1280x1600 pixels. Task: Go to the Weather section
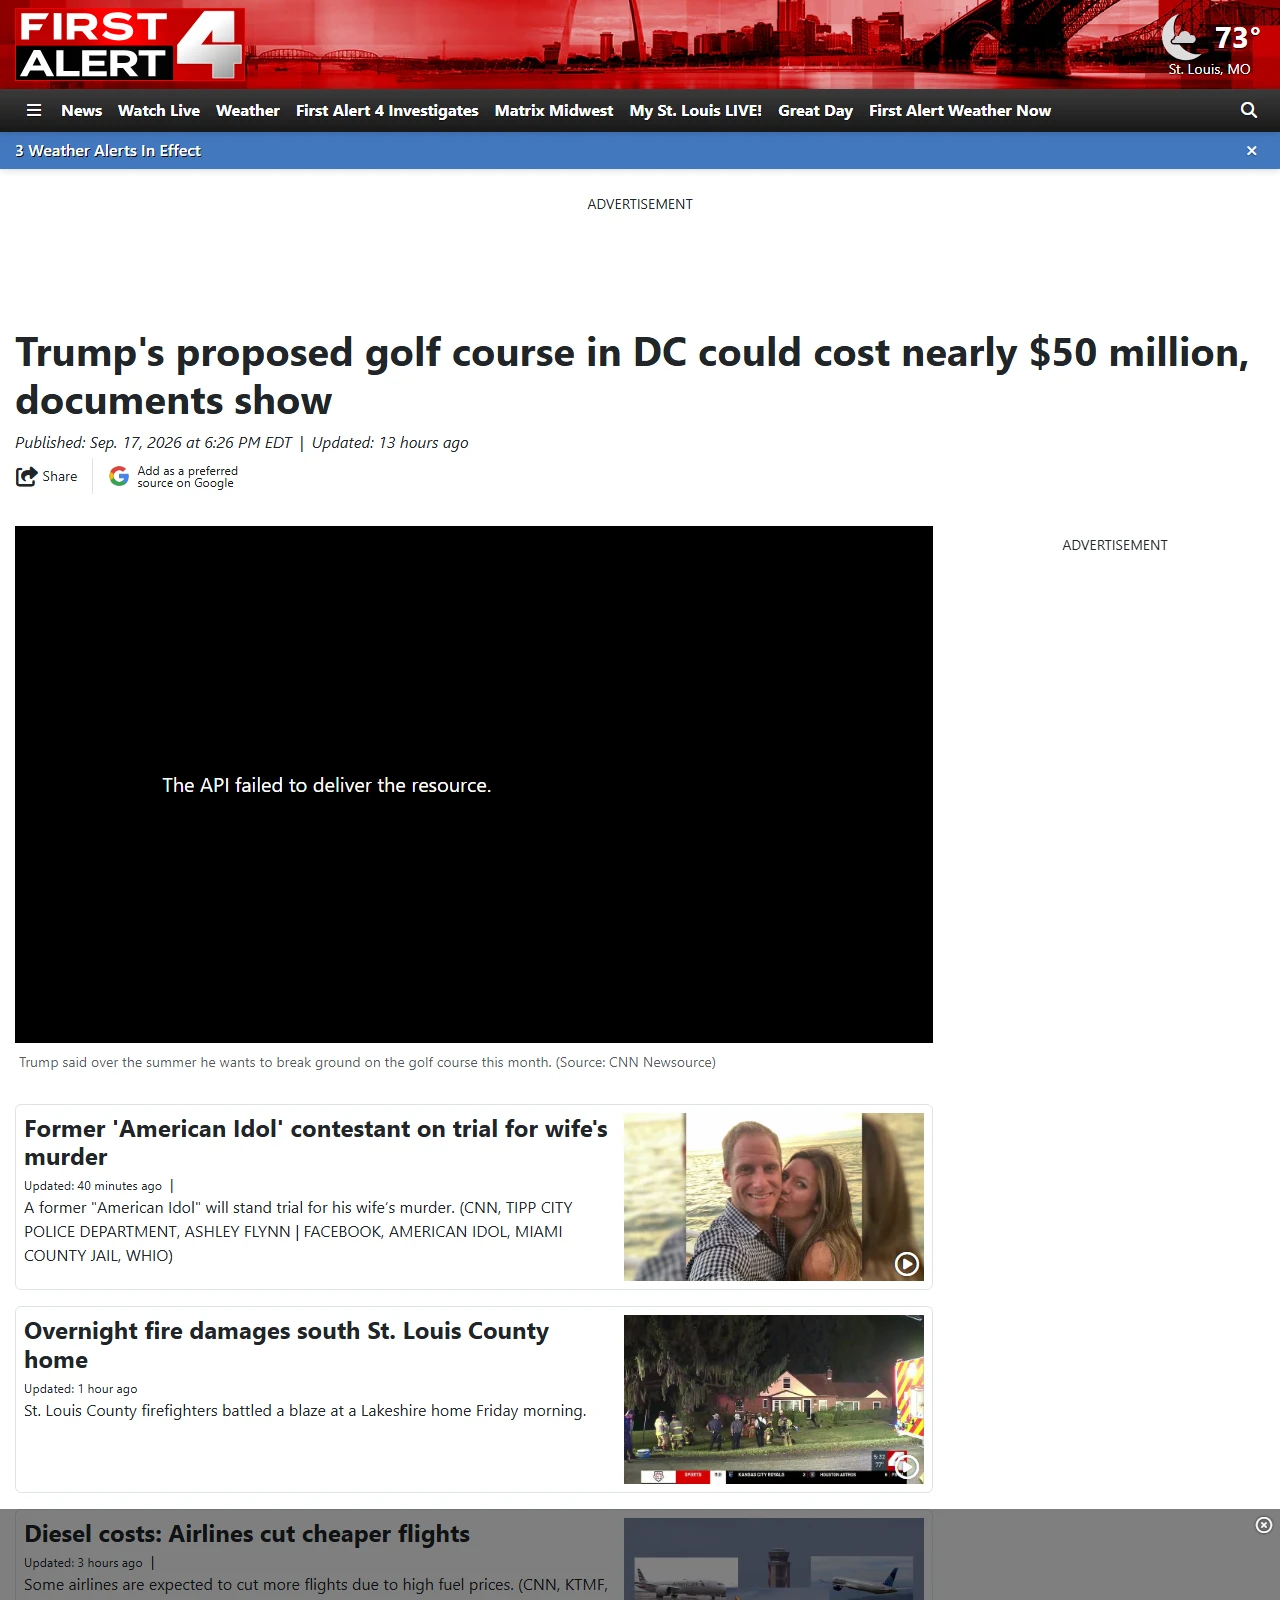(248, 111)
